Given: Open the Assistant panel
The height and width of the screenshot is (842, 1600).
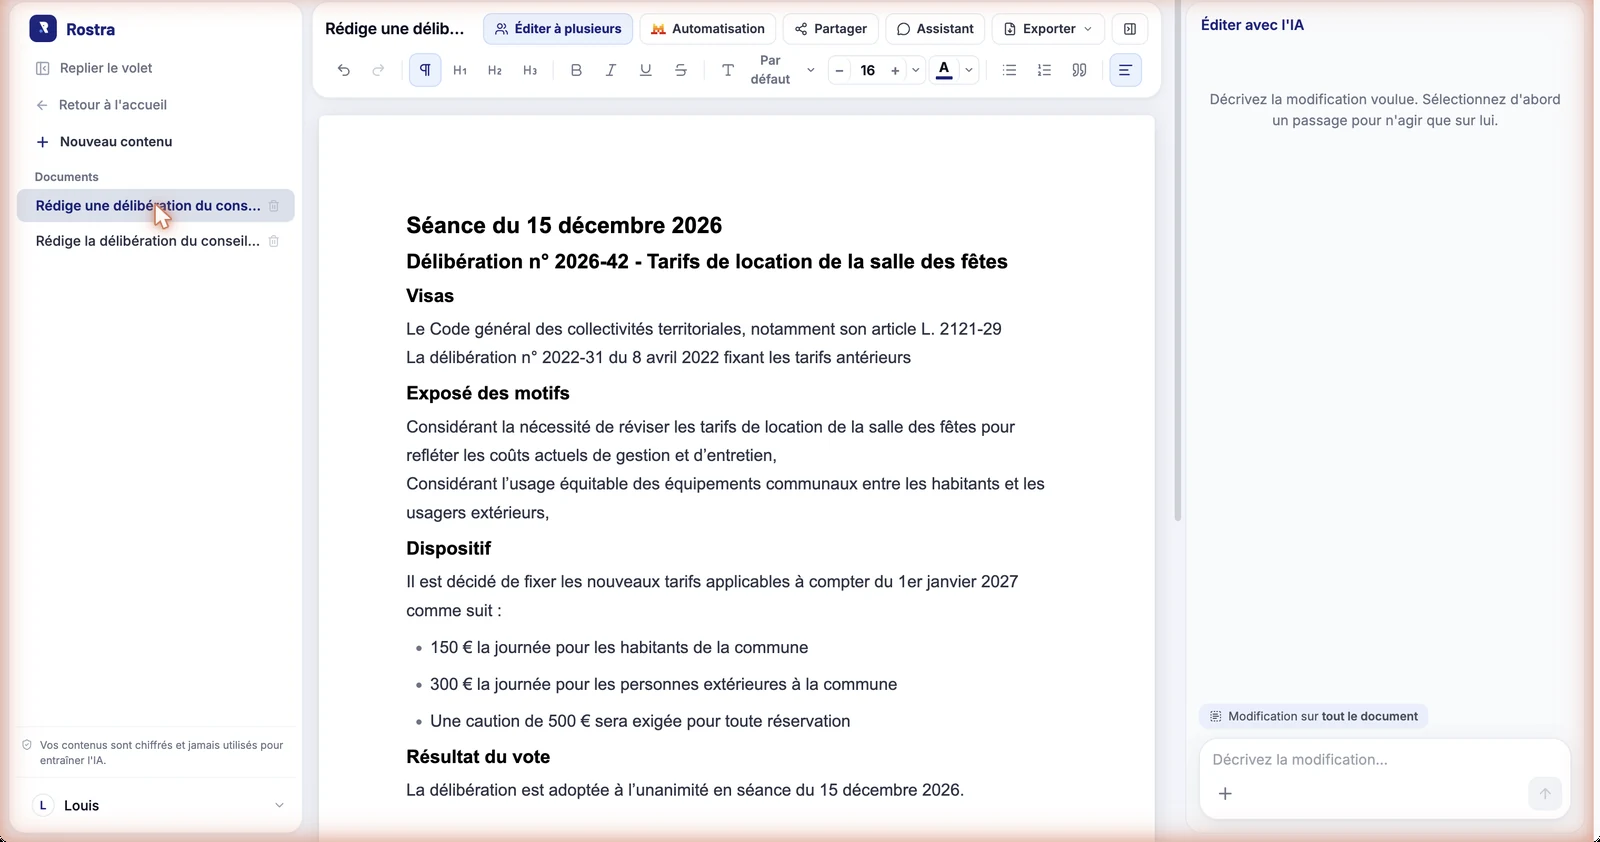Looking at the screenshot, I should coord(935,29).
